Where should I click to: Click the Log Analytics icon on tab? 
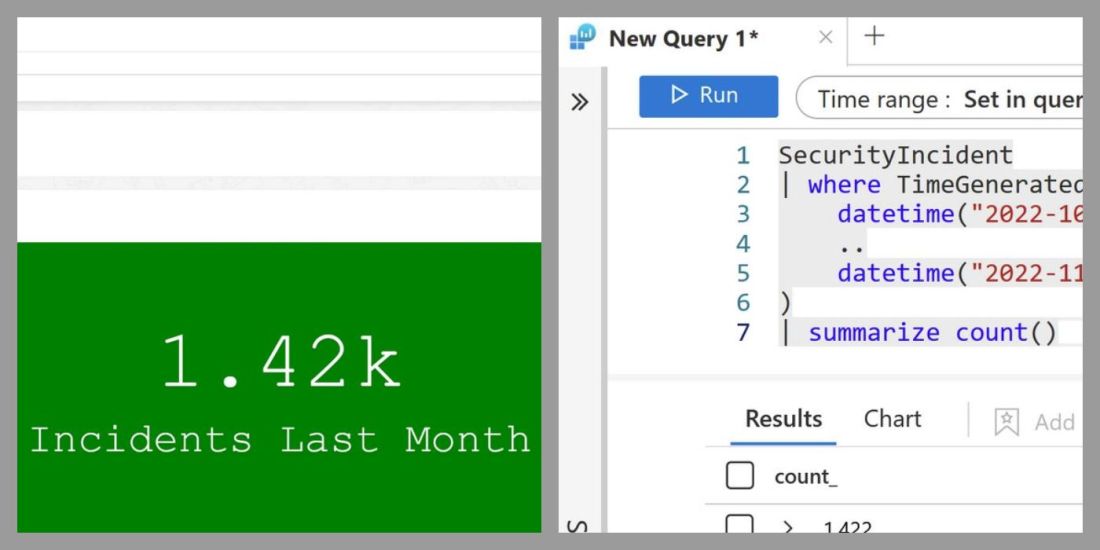pos(582,36)
